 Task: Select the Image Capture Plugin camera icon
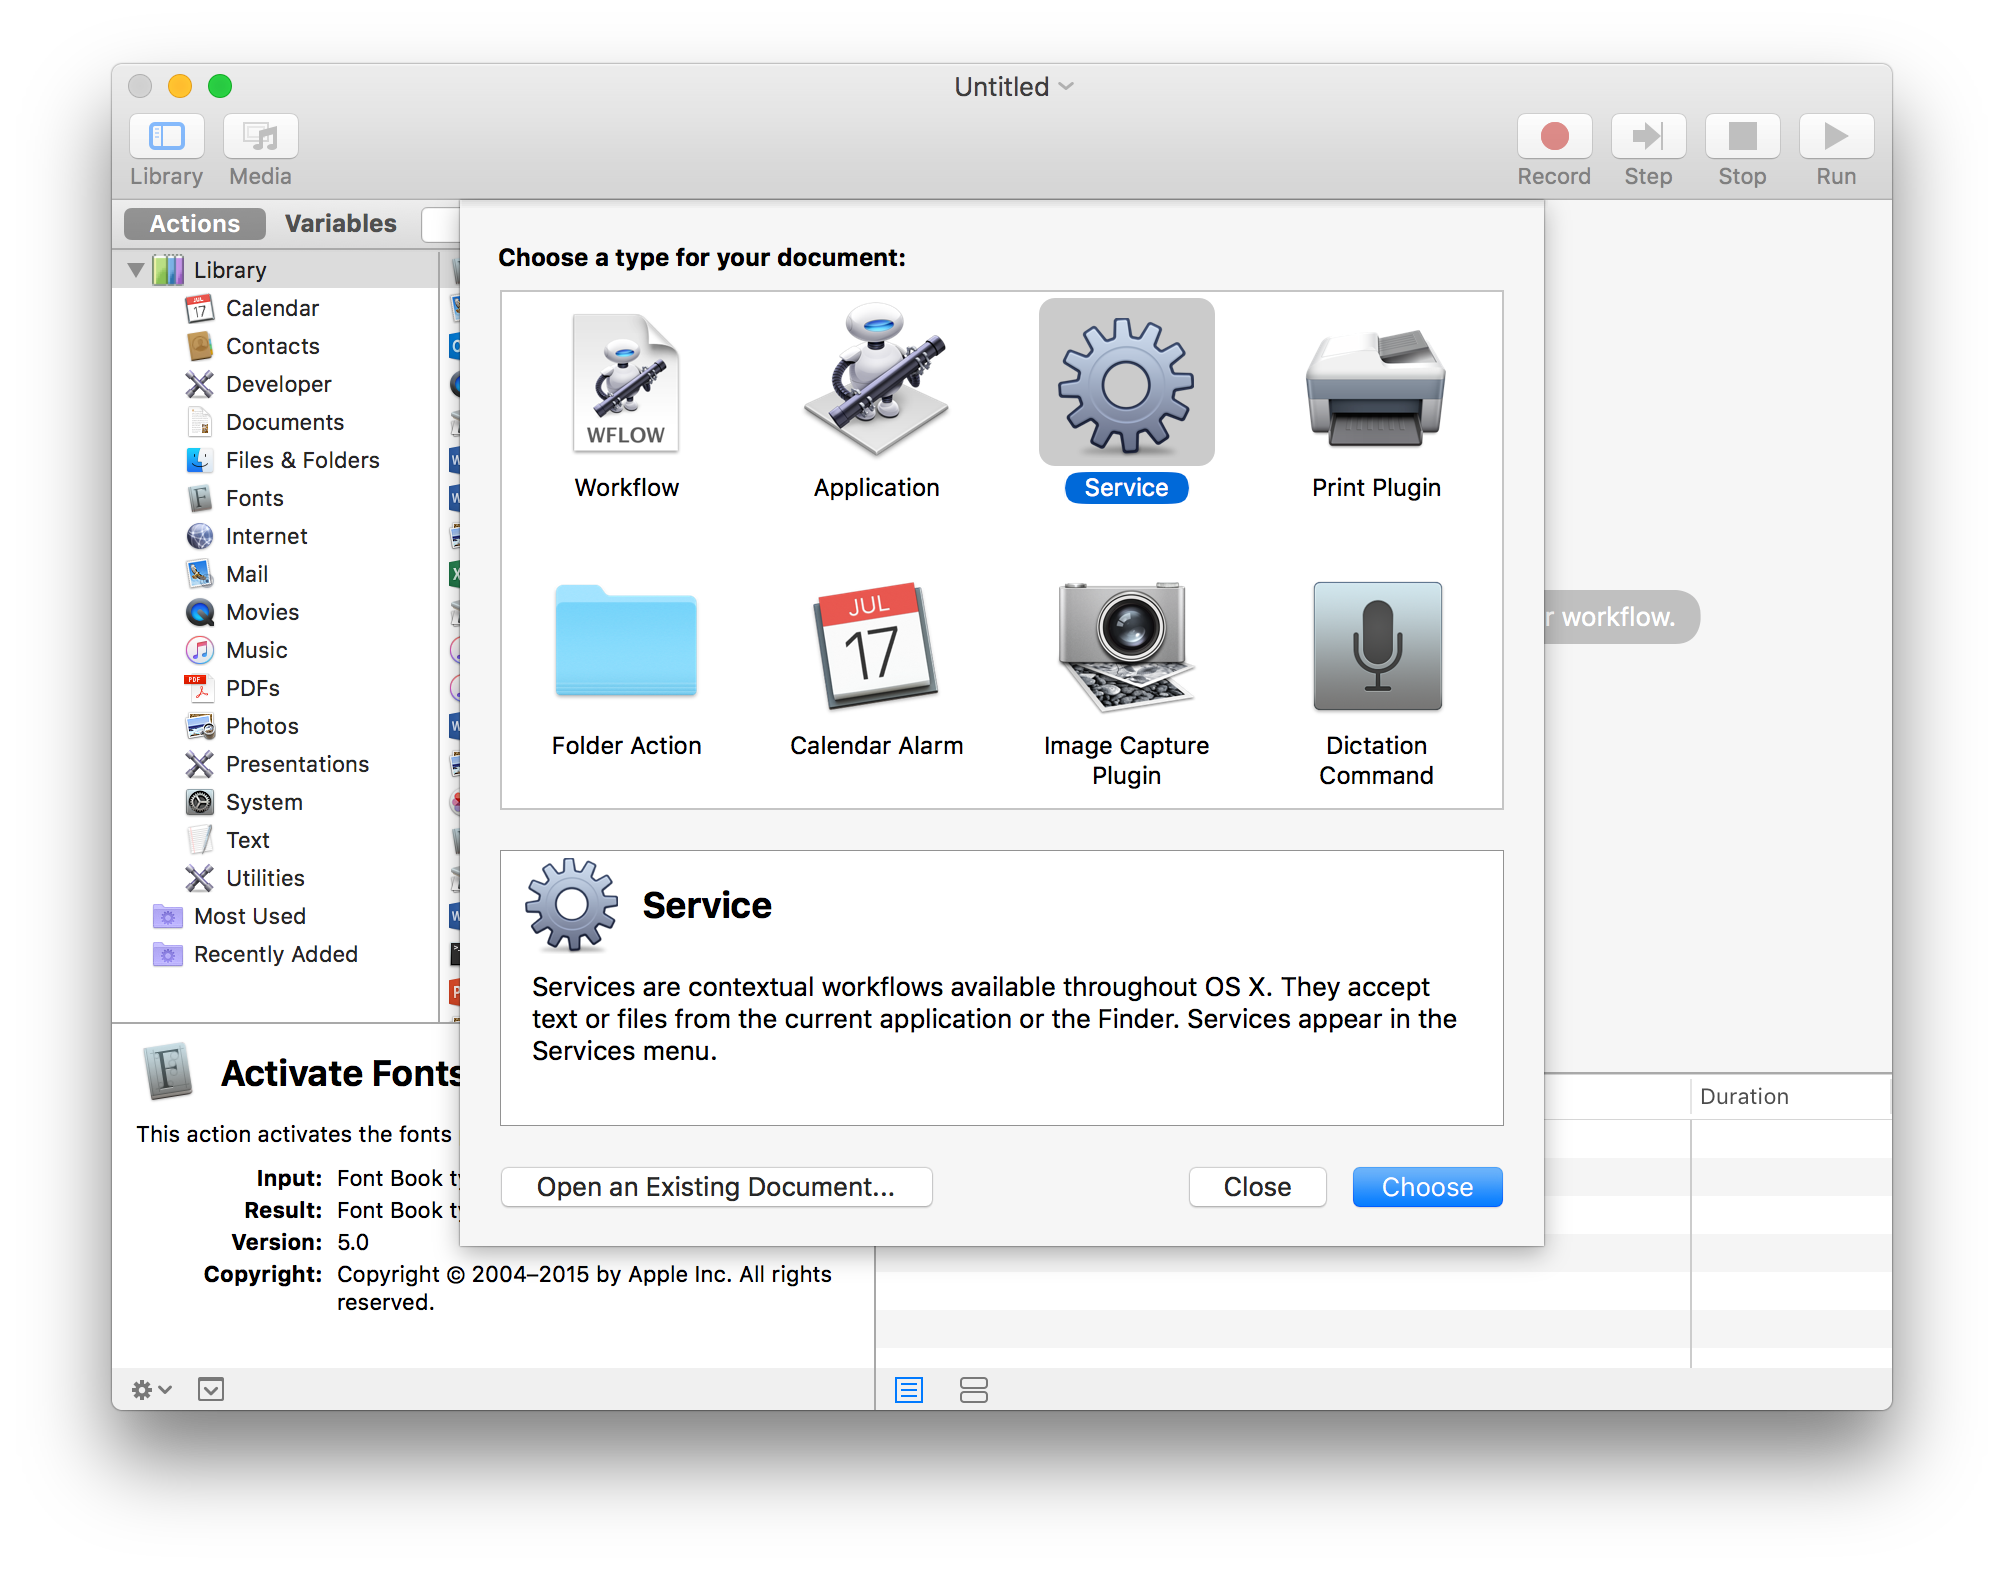[x=1126, y=644]
